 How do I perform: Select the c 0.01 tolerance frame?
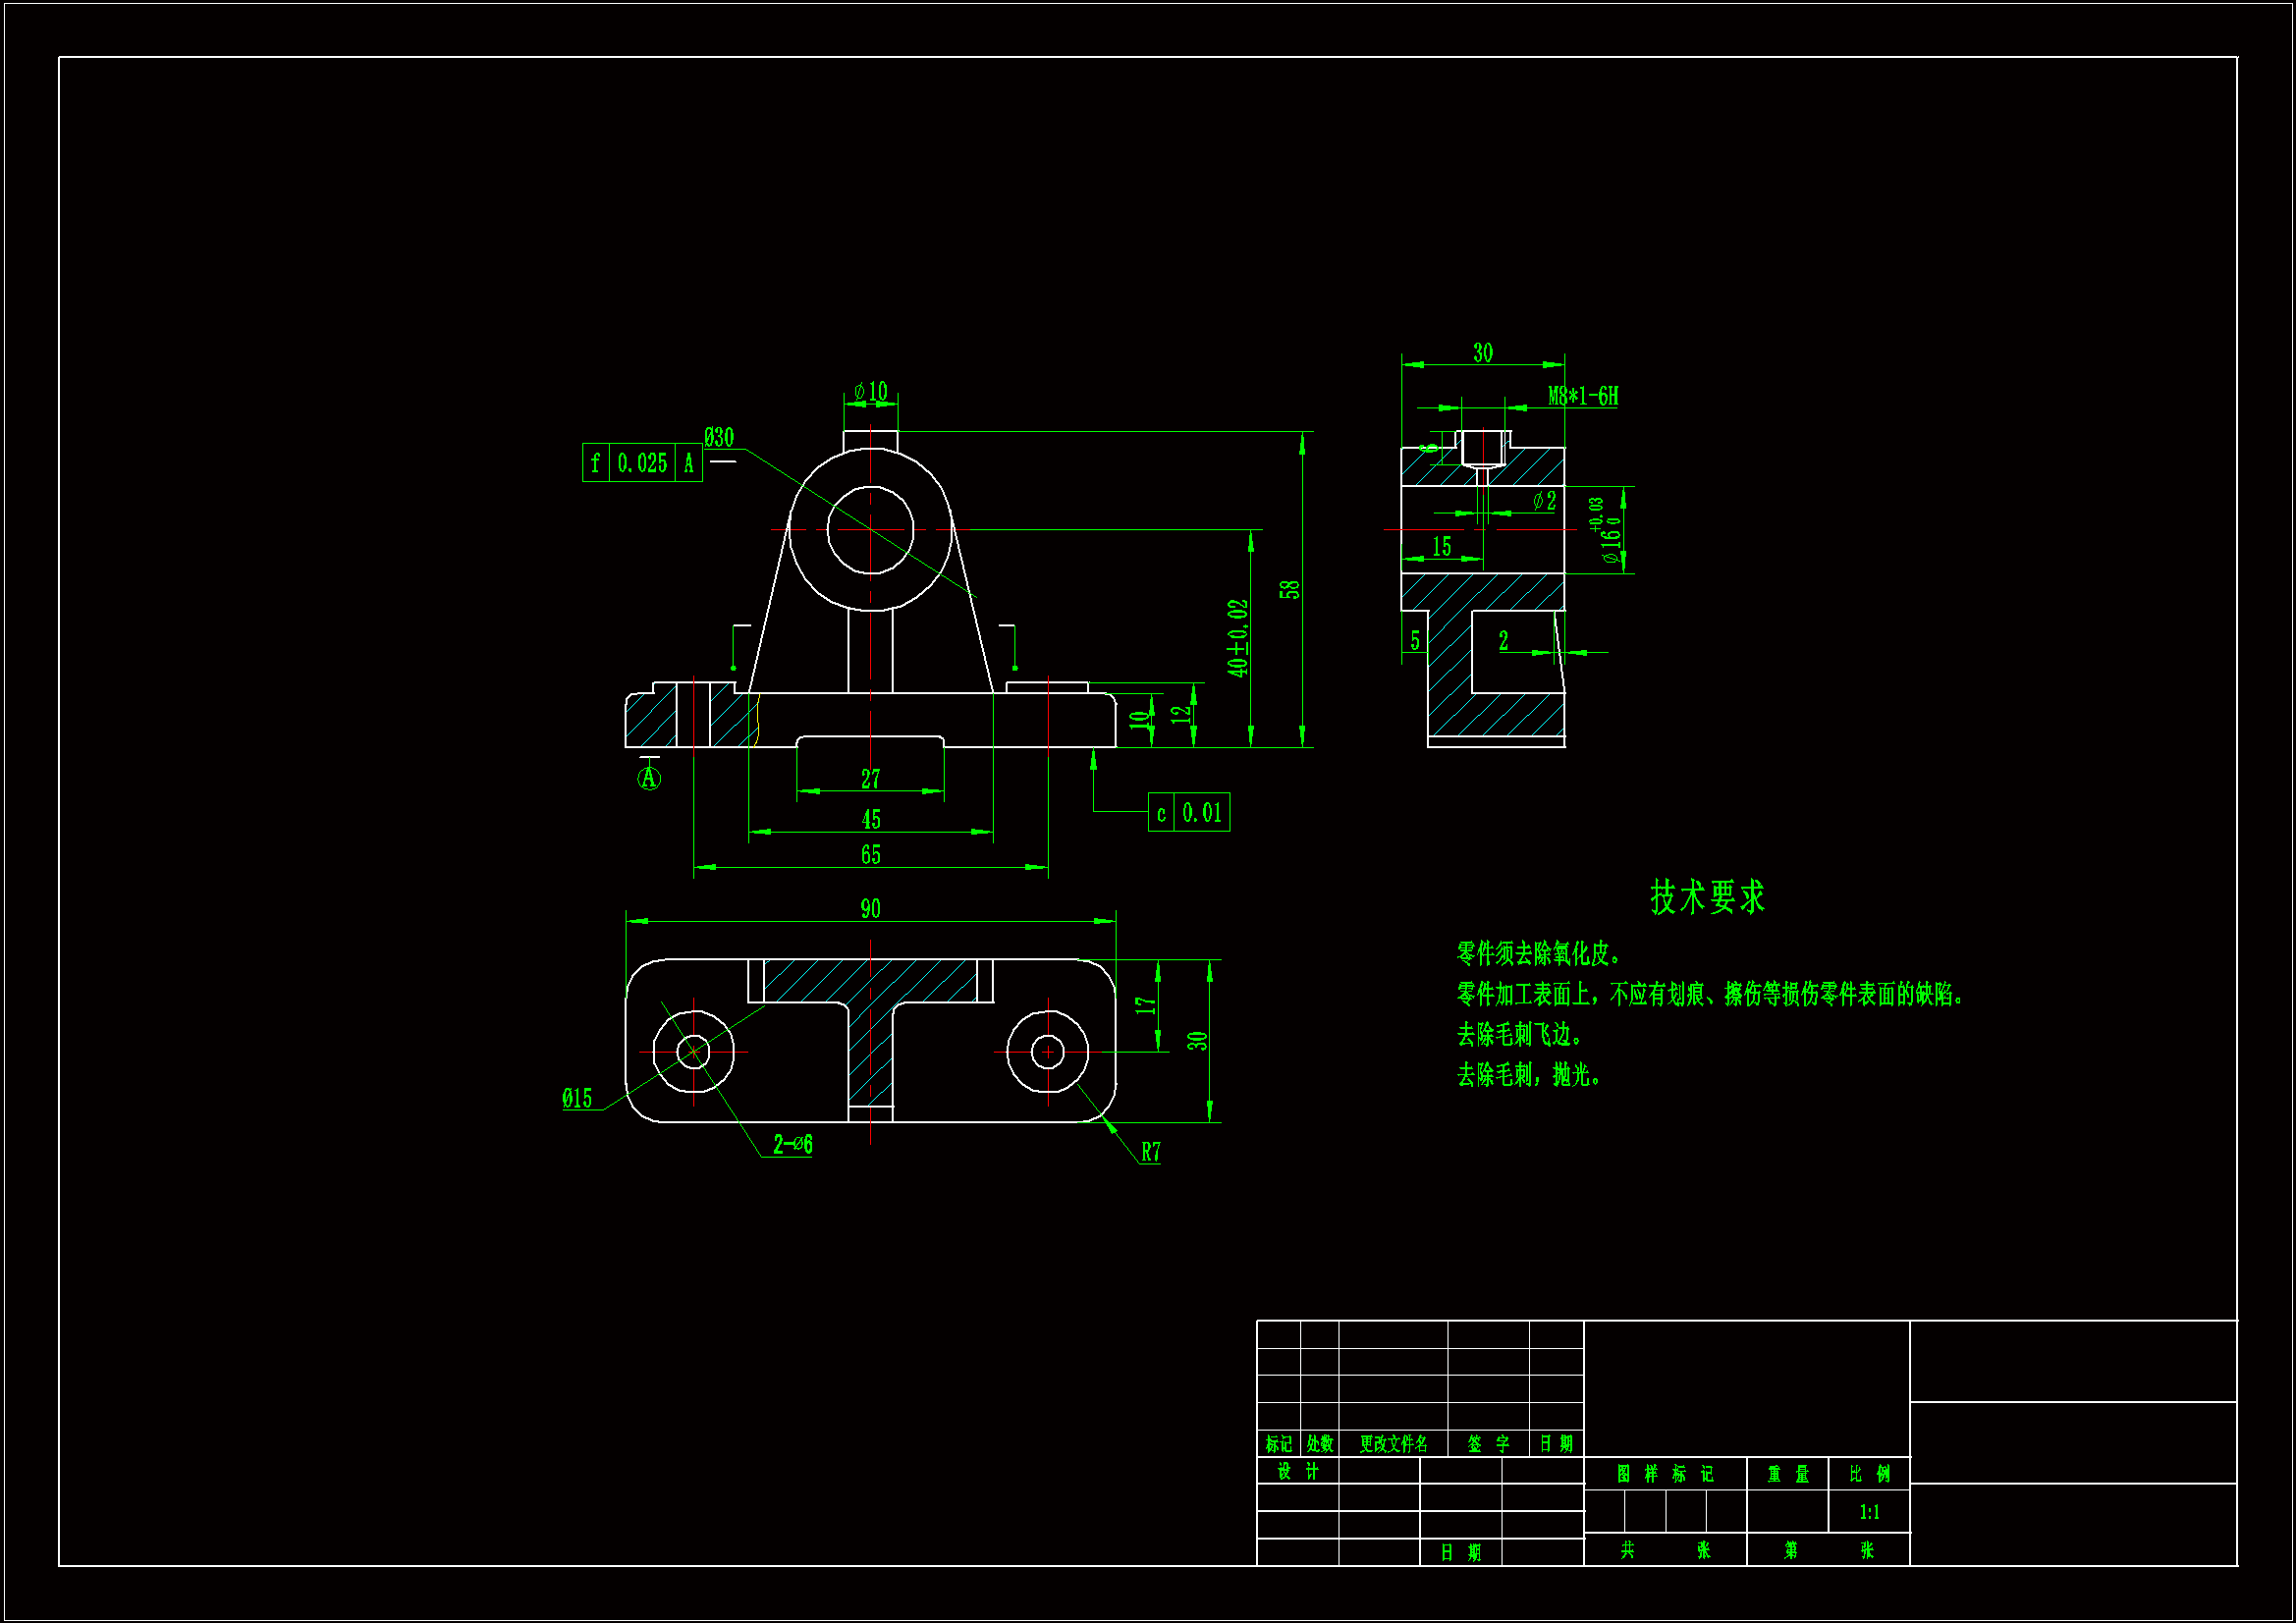1189,813
